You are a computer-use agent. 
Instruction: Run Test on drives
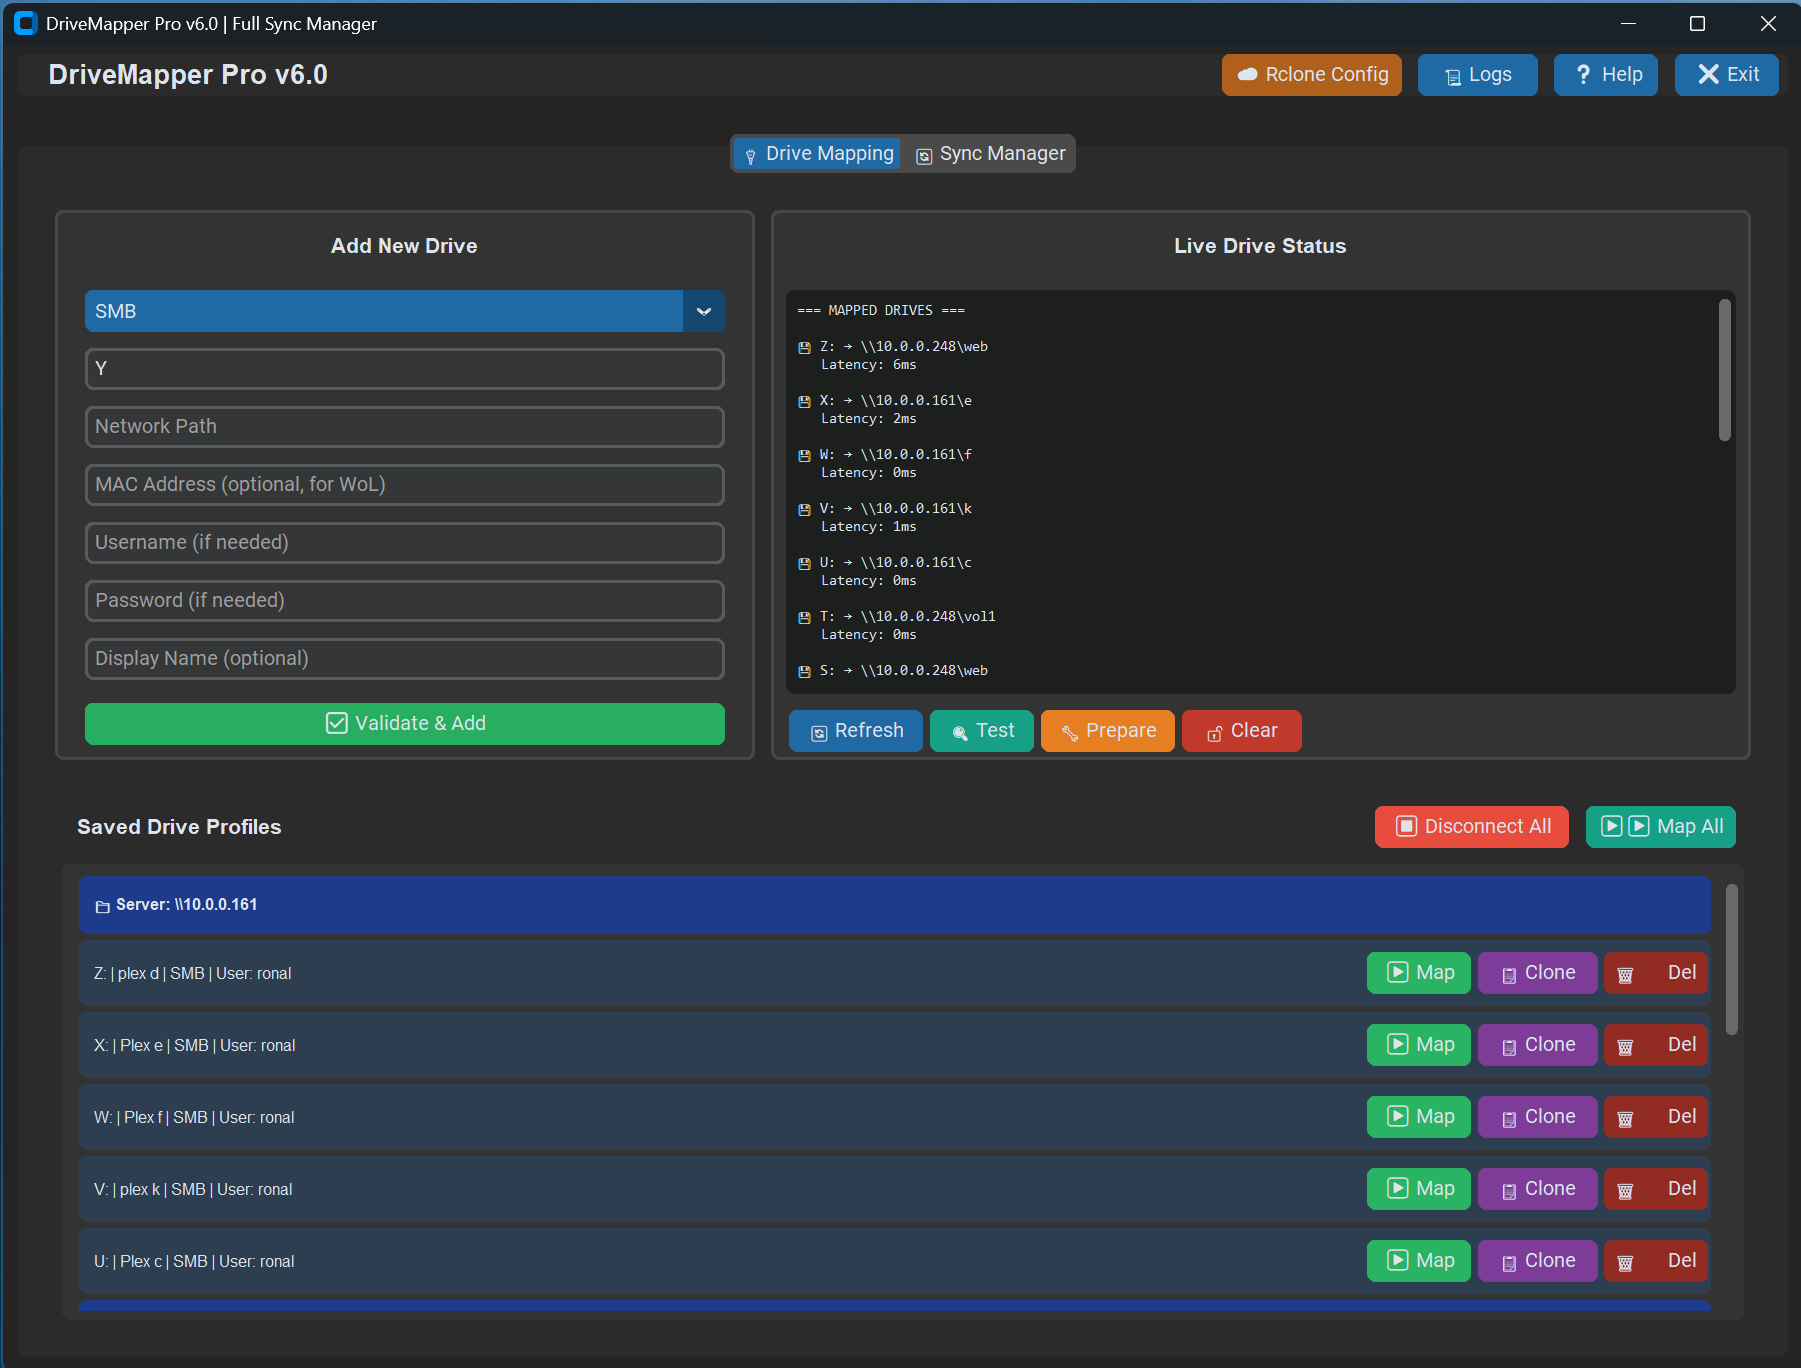click(981, 731)
